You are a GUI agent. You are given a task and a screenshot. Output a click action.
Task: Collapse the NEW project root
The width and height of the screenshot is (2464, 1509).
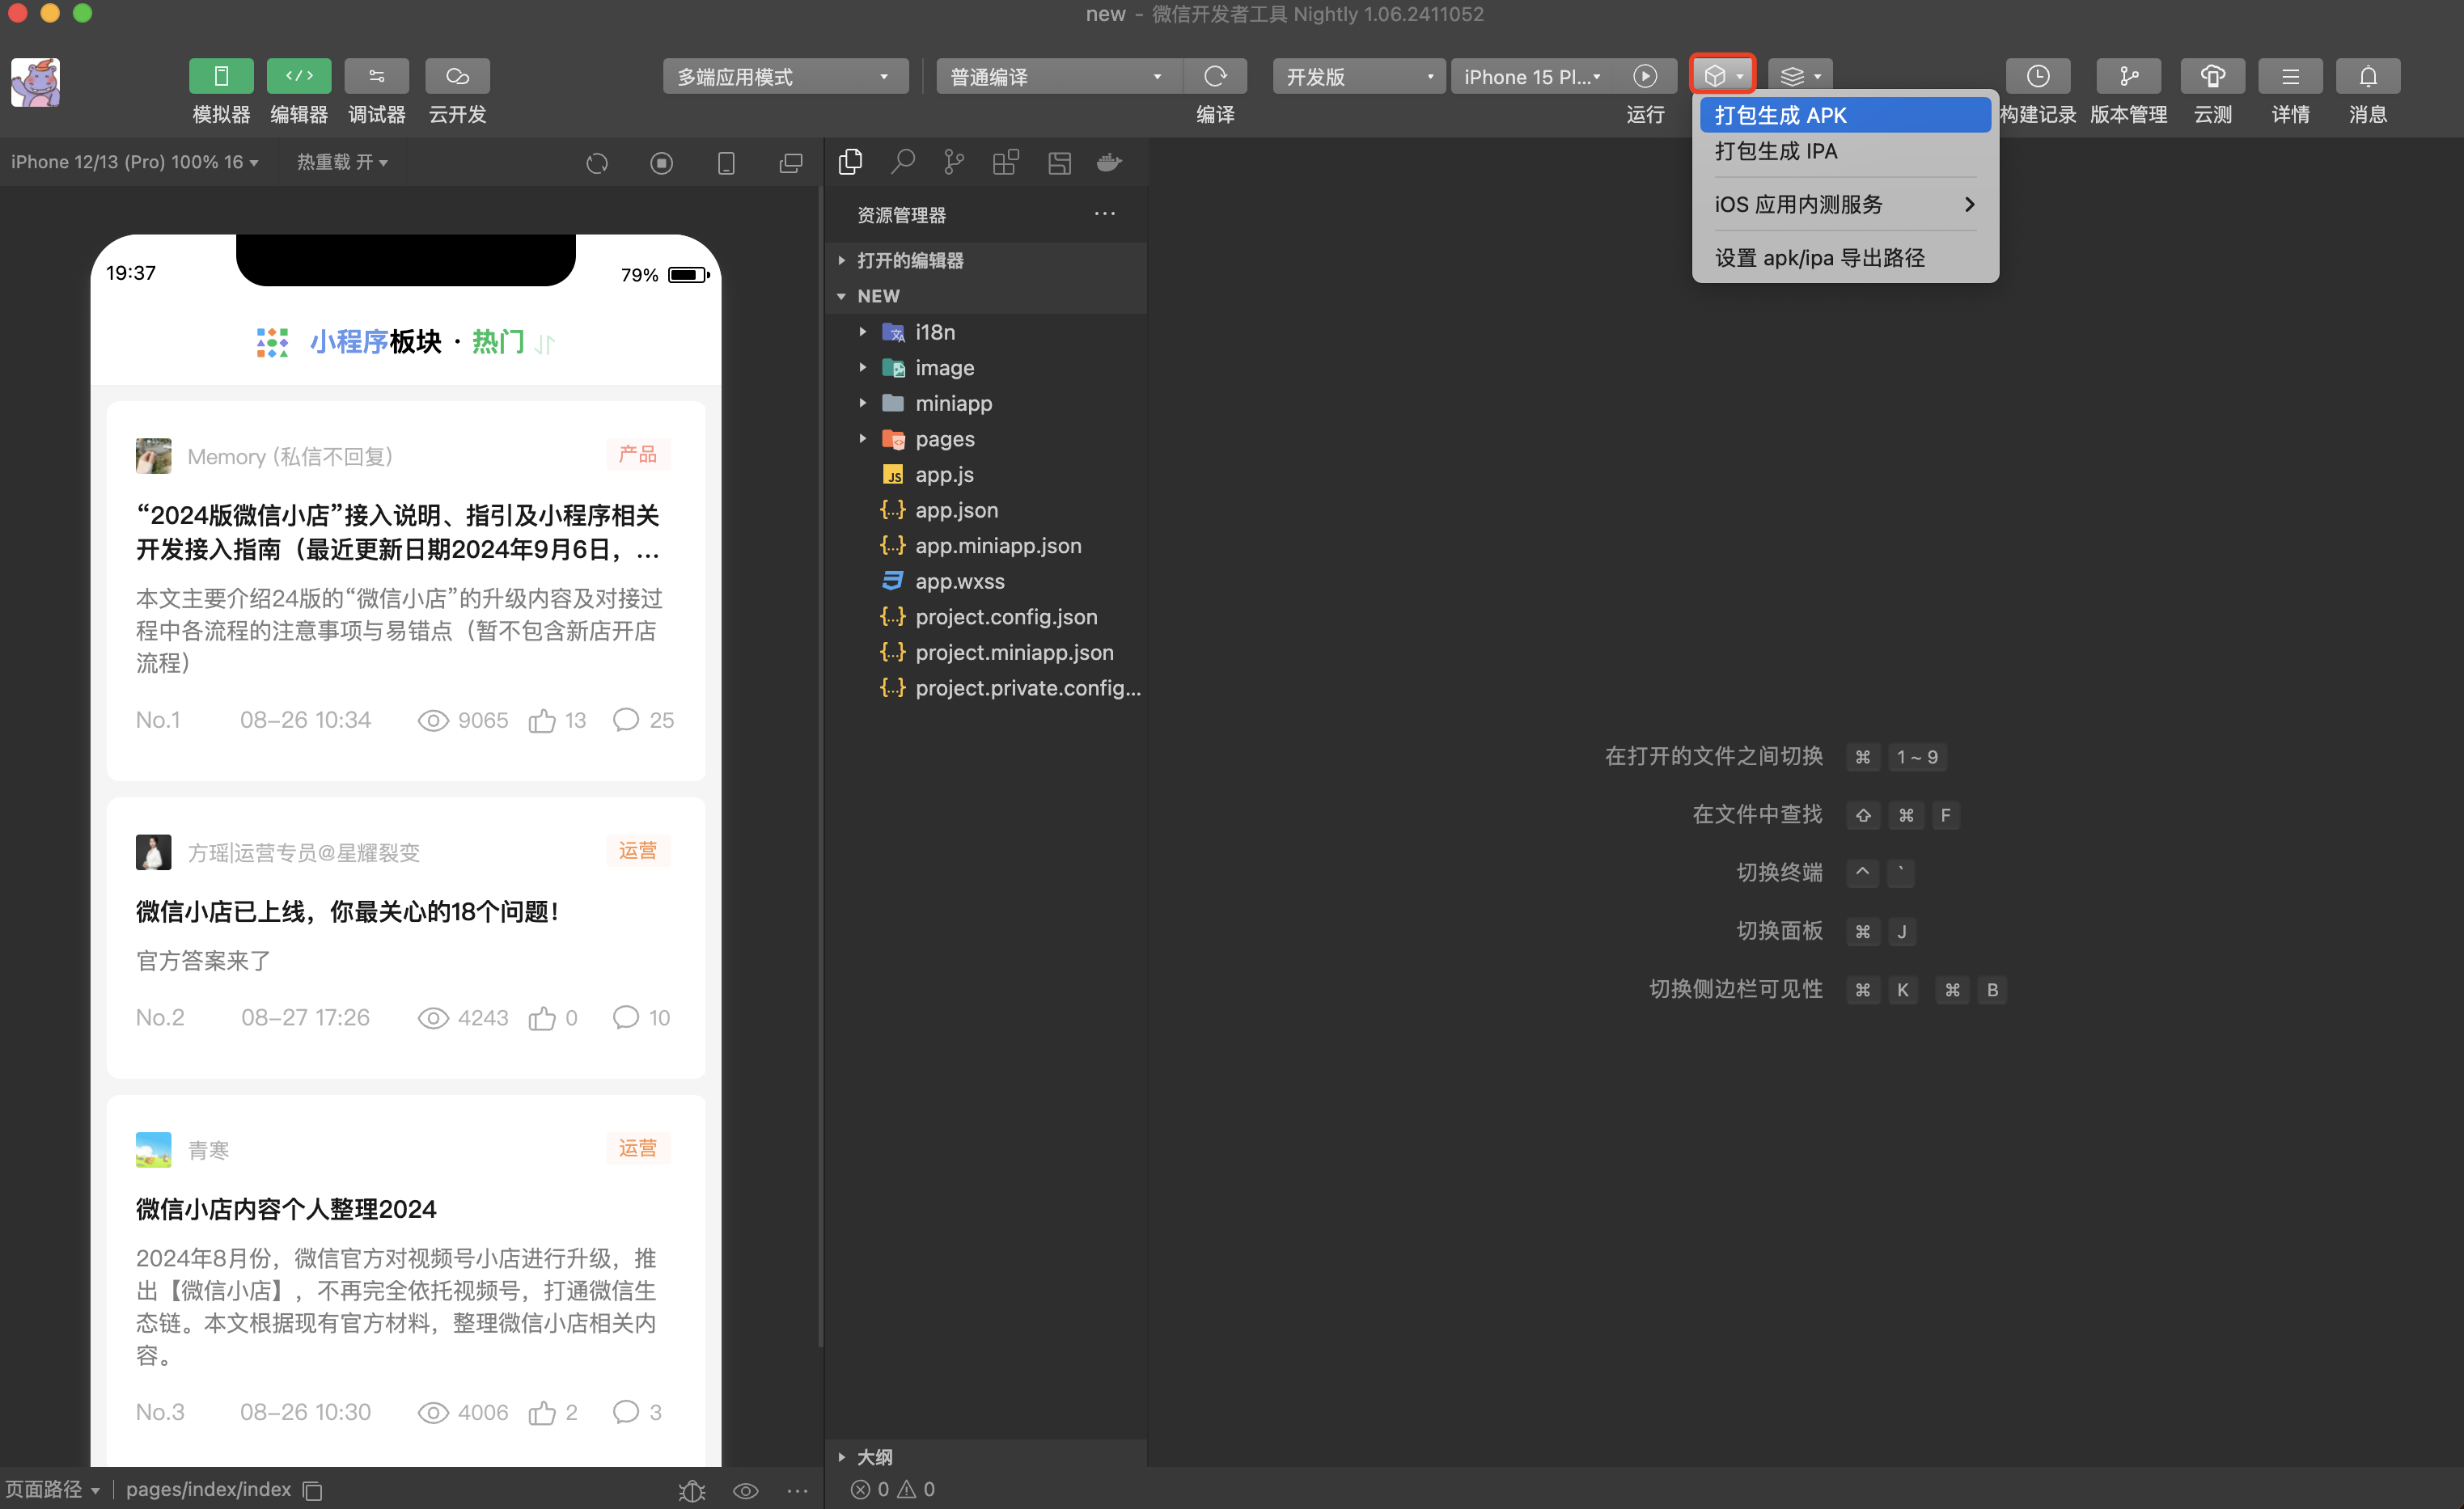[x=986, y=296]
